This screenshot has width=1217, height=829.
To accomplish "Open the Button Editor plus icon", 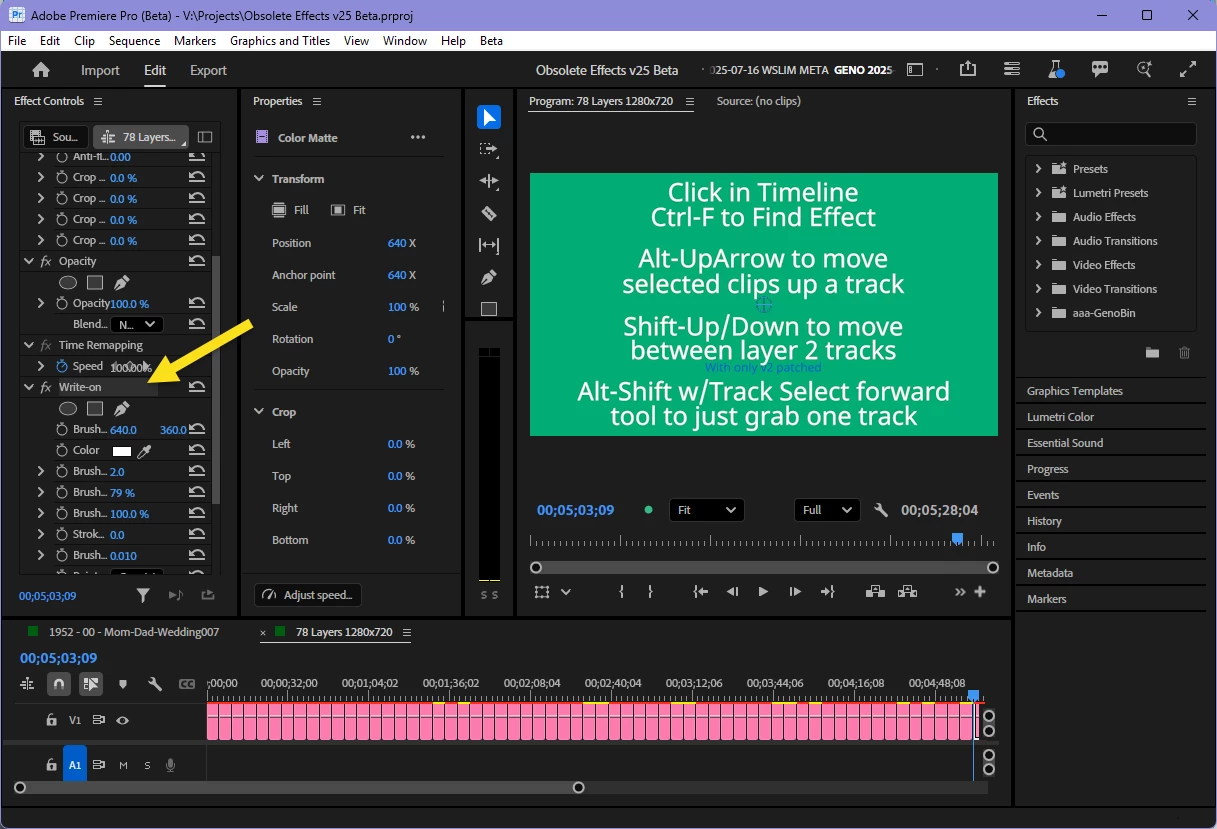I will click(980, 592).
